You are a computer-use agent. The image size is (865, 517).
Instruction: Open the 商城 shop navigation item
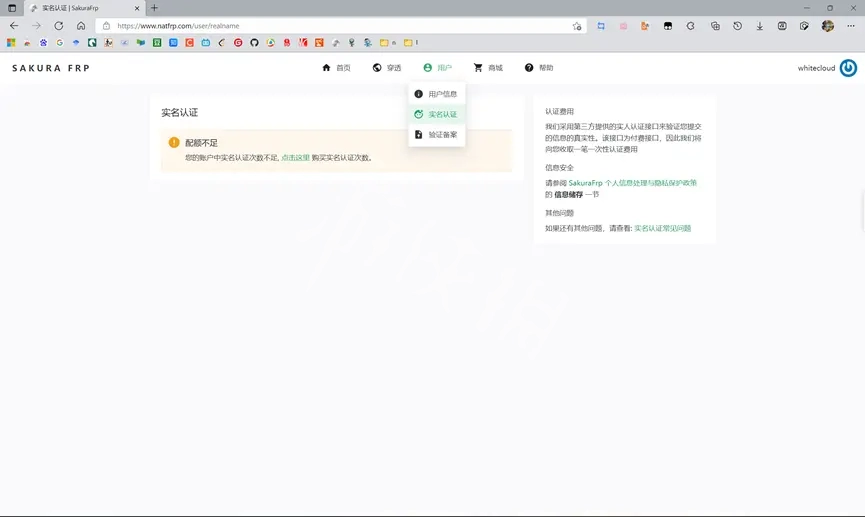pyautogui.click(x=488, y=68)
